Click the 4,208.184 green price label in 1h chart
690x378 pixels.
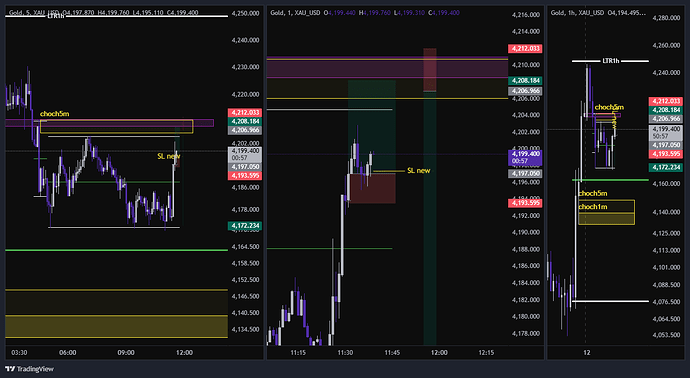coord(665,110)
